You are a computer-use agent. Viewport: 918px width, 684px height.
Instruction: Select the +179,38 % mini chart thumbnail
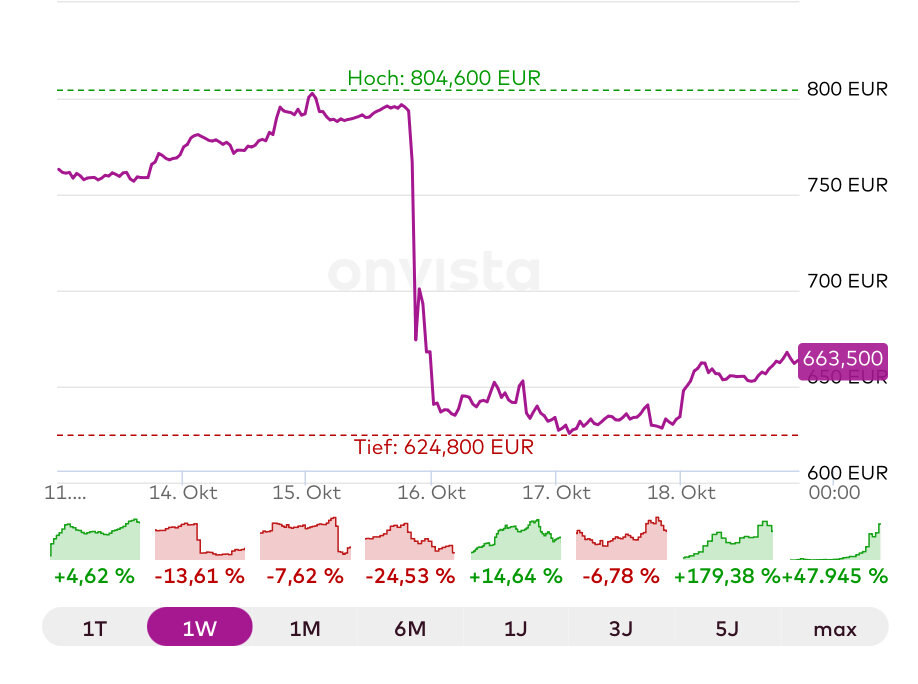727,540
